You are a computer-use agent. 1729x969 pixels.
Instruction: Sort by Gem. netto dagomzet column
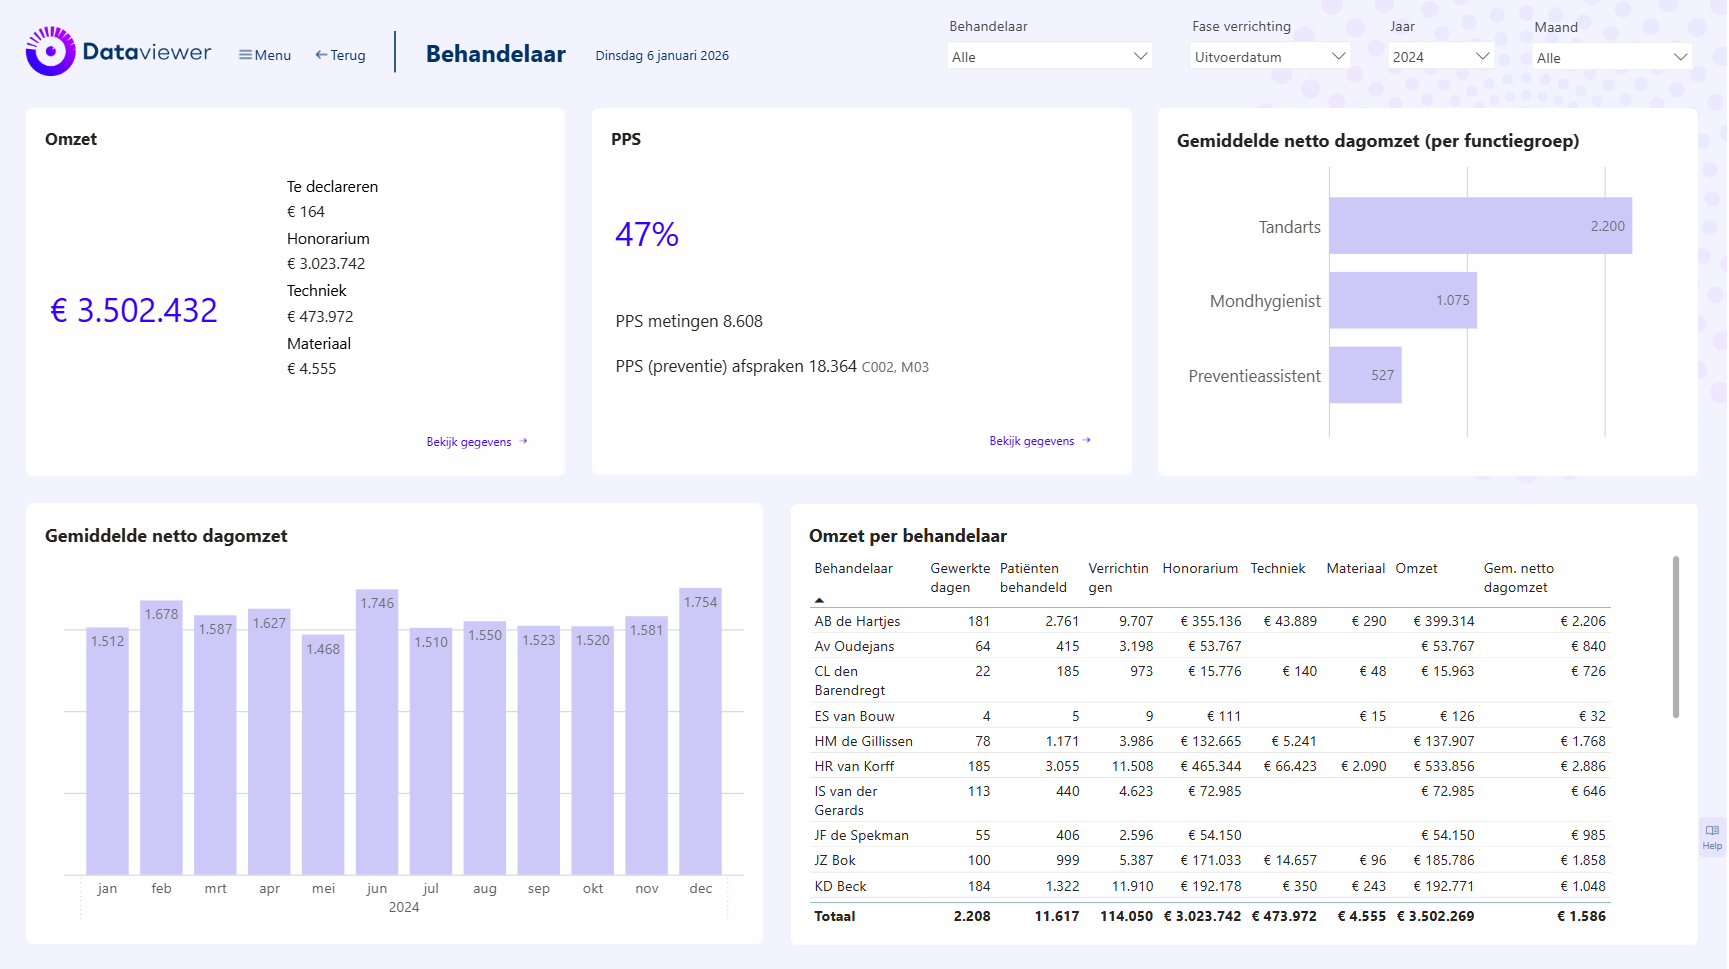coord(1518,577)
